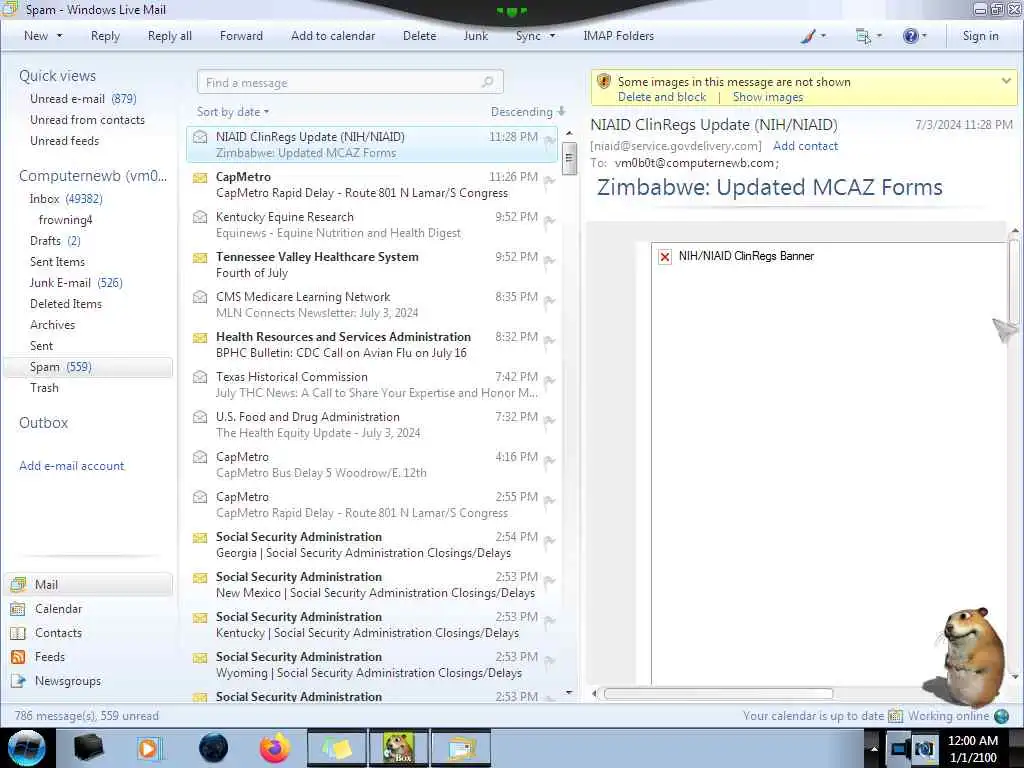Click Reply in the toolbar
This screenshot has height=768, width=1024.
[x=105, y=36]
